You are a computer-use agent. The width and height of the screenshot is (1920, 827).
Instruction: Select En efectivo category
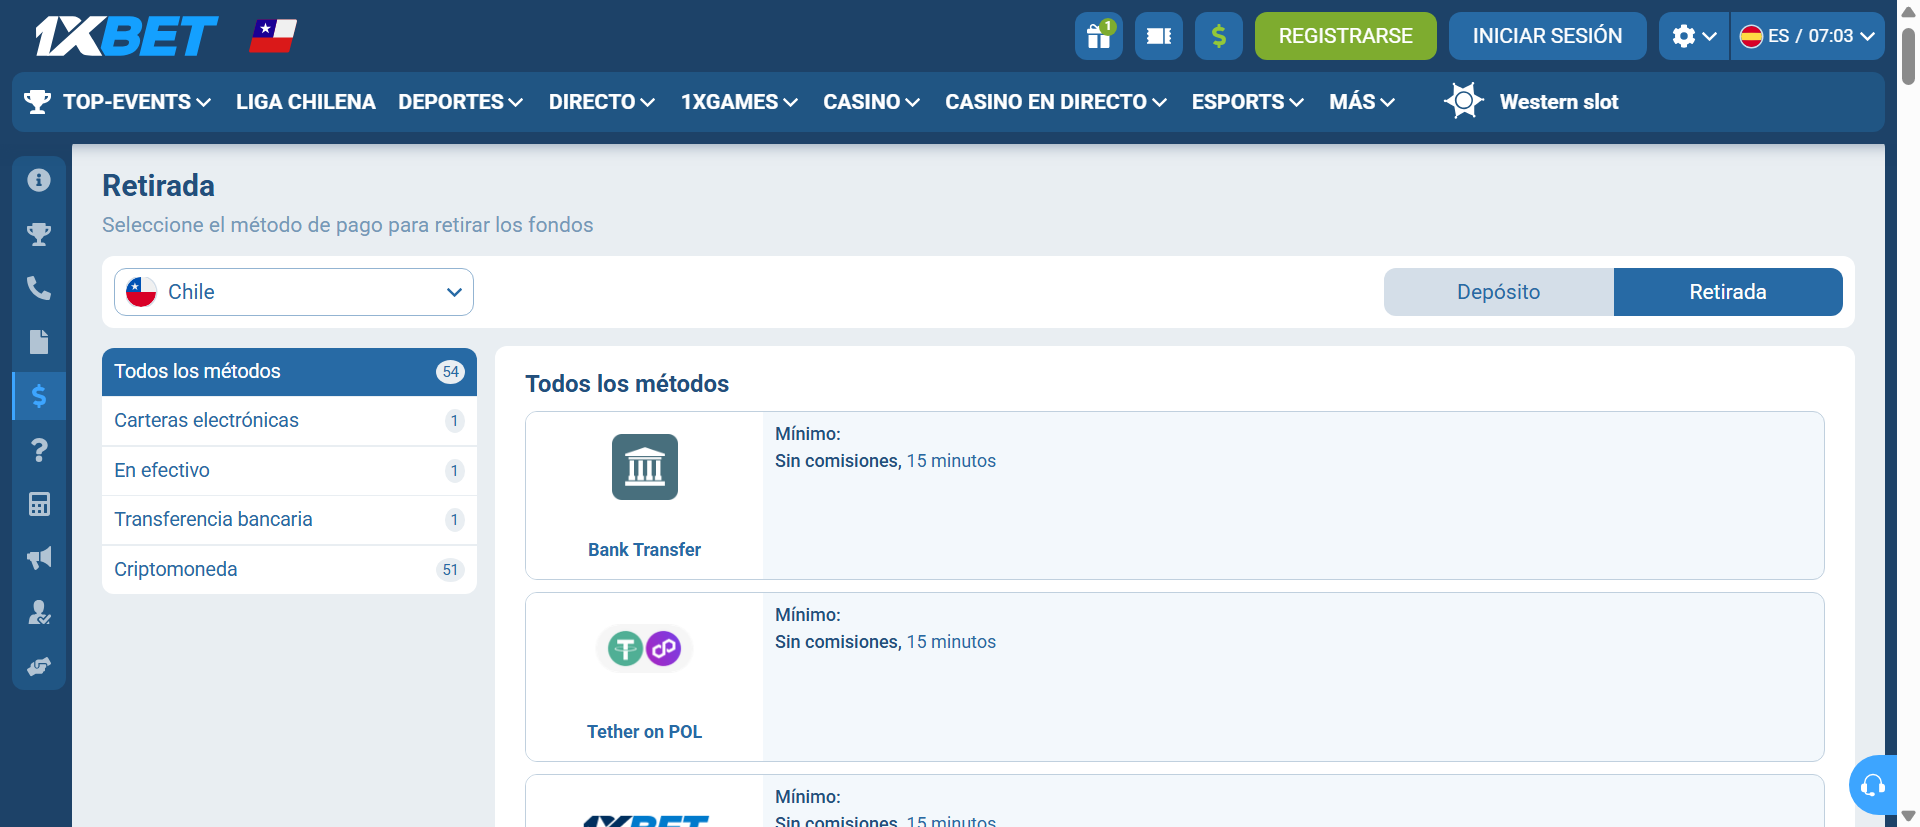pos(289,471)
